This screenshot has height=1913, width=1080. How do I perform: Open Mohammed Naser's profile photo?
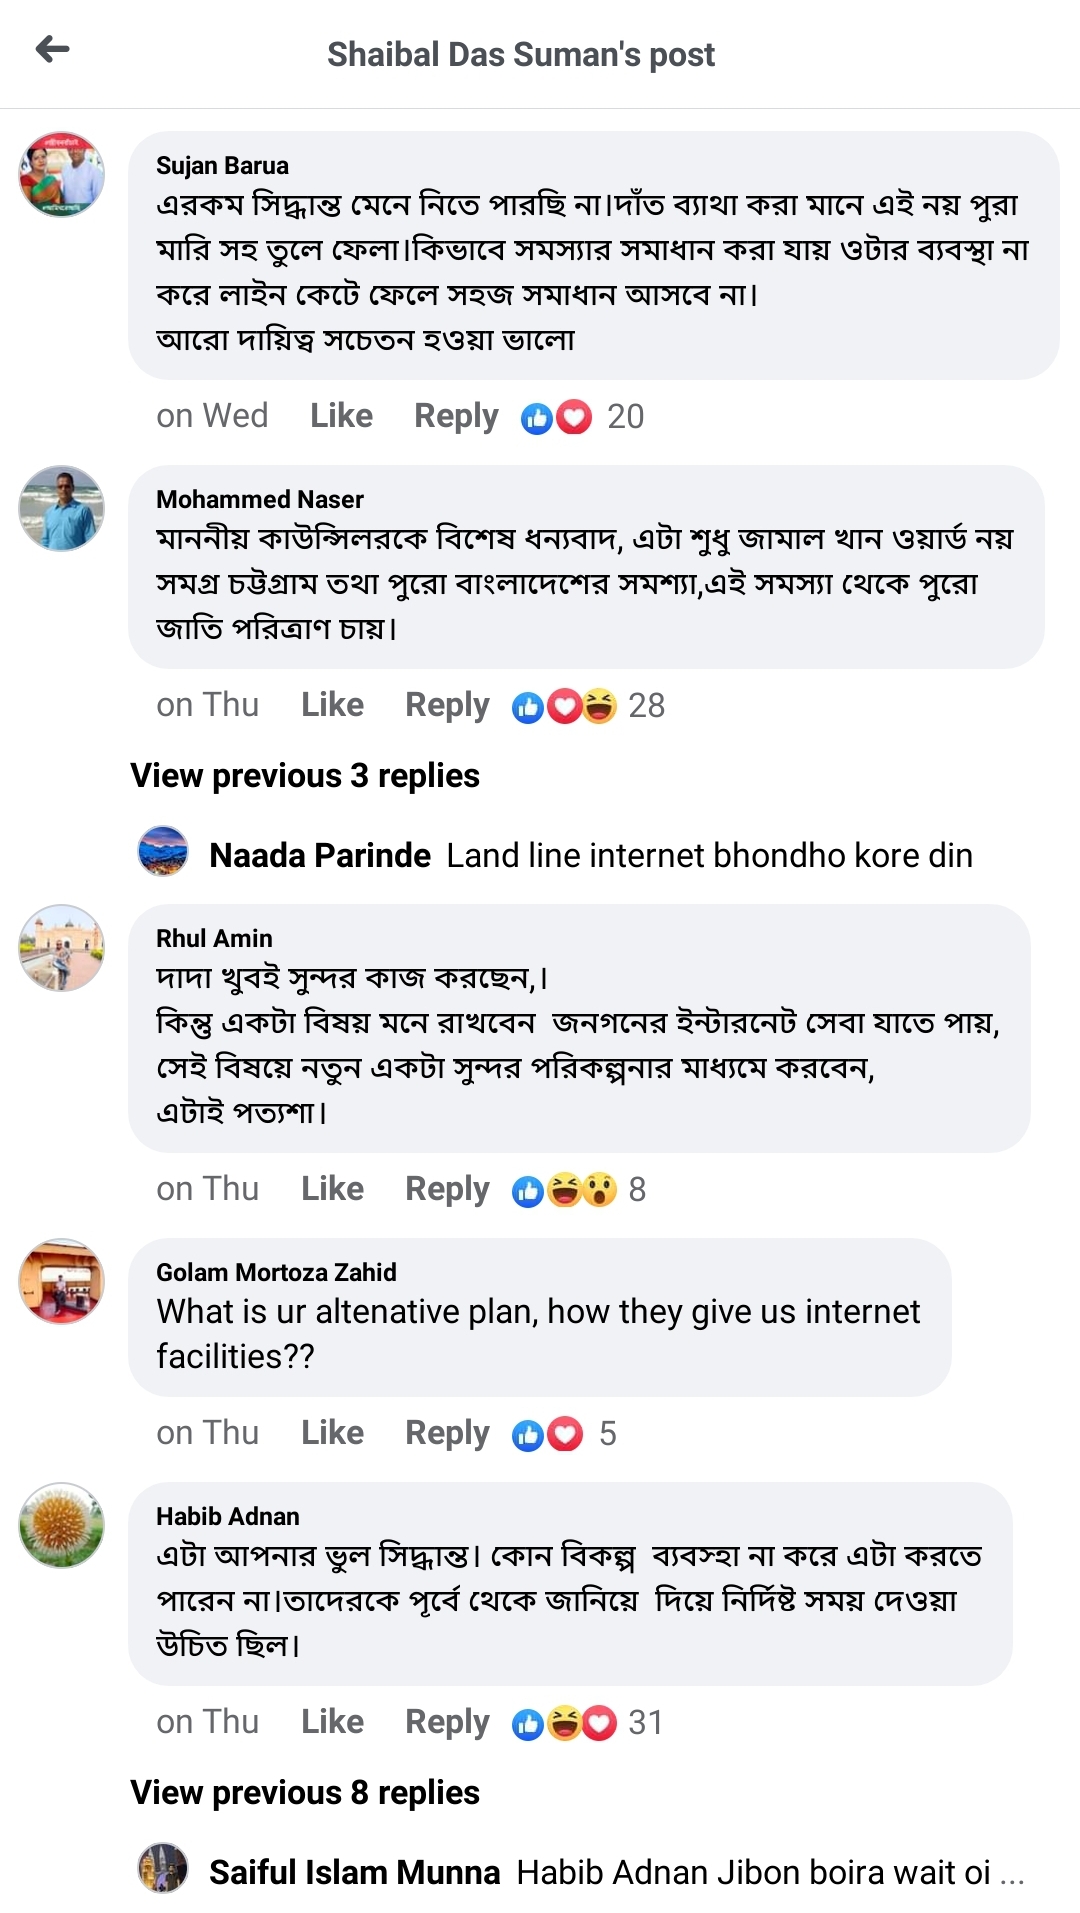[62, 508]
